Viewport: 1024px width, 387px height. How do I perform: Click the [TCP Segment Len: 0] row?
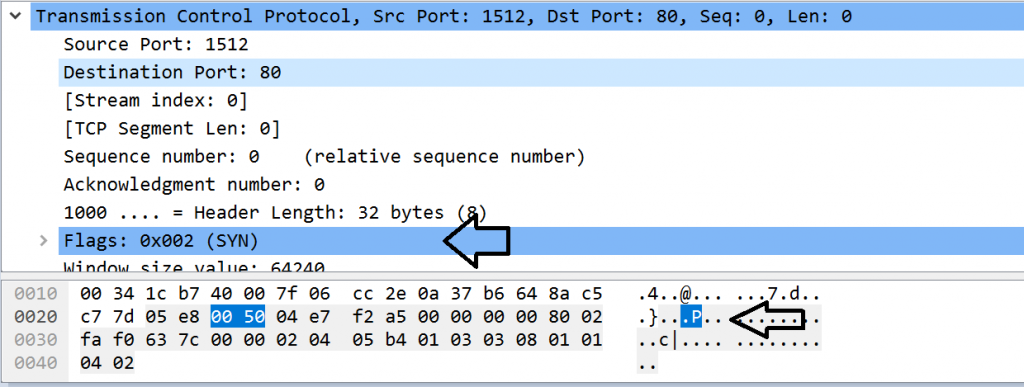541,129
